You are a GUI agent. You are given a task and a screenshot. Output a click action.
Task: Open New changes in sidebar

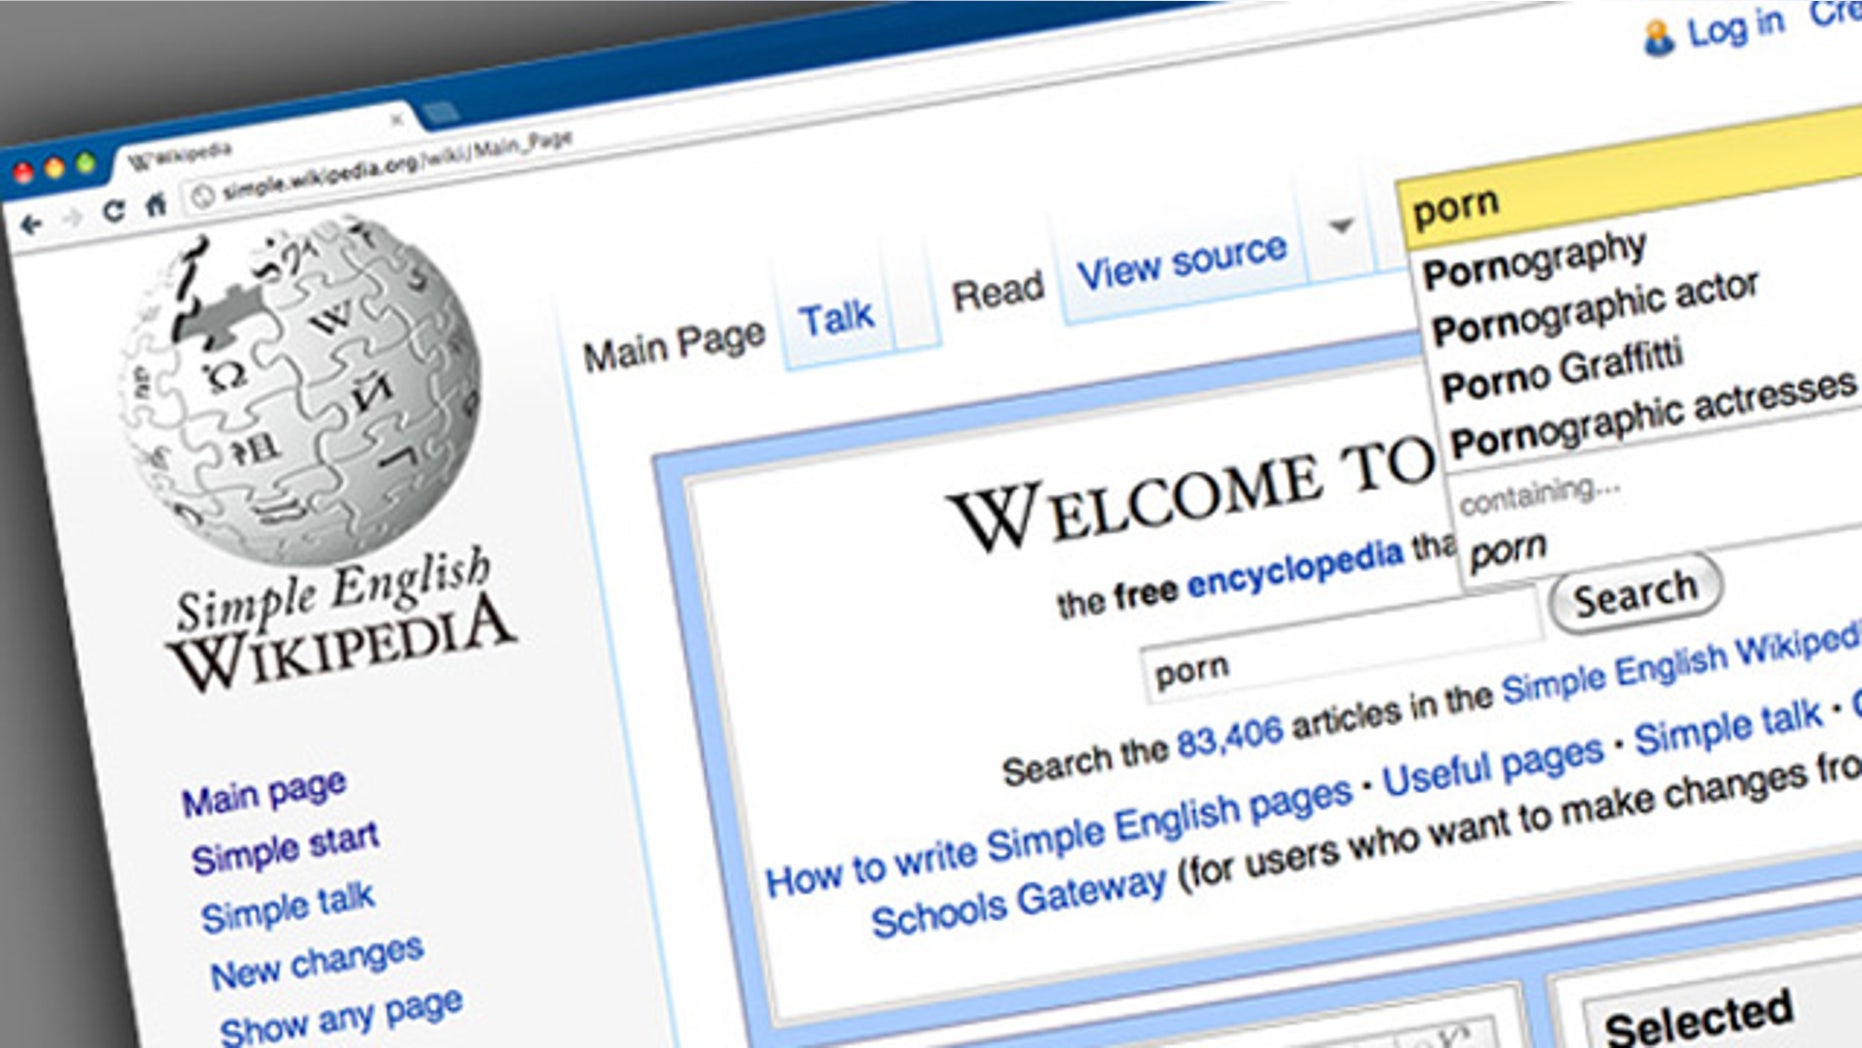[x=317, y=962]
